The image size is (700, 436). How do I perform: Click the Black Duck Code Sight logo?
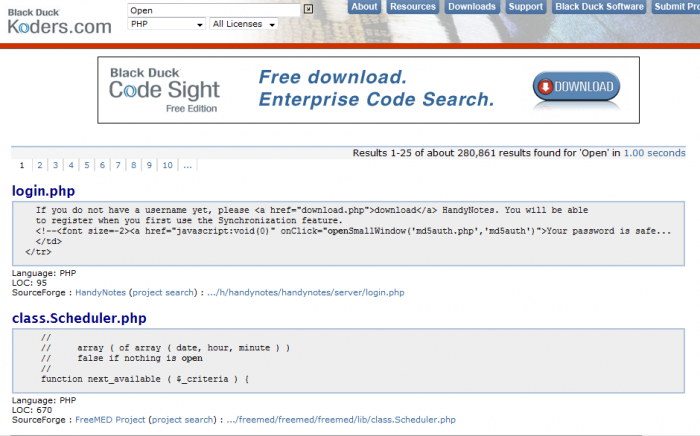tap(164, 91)
